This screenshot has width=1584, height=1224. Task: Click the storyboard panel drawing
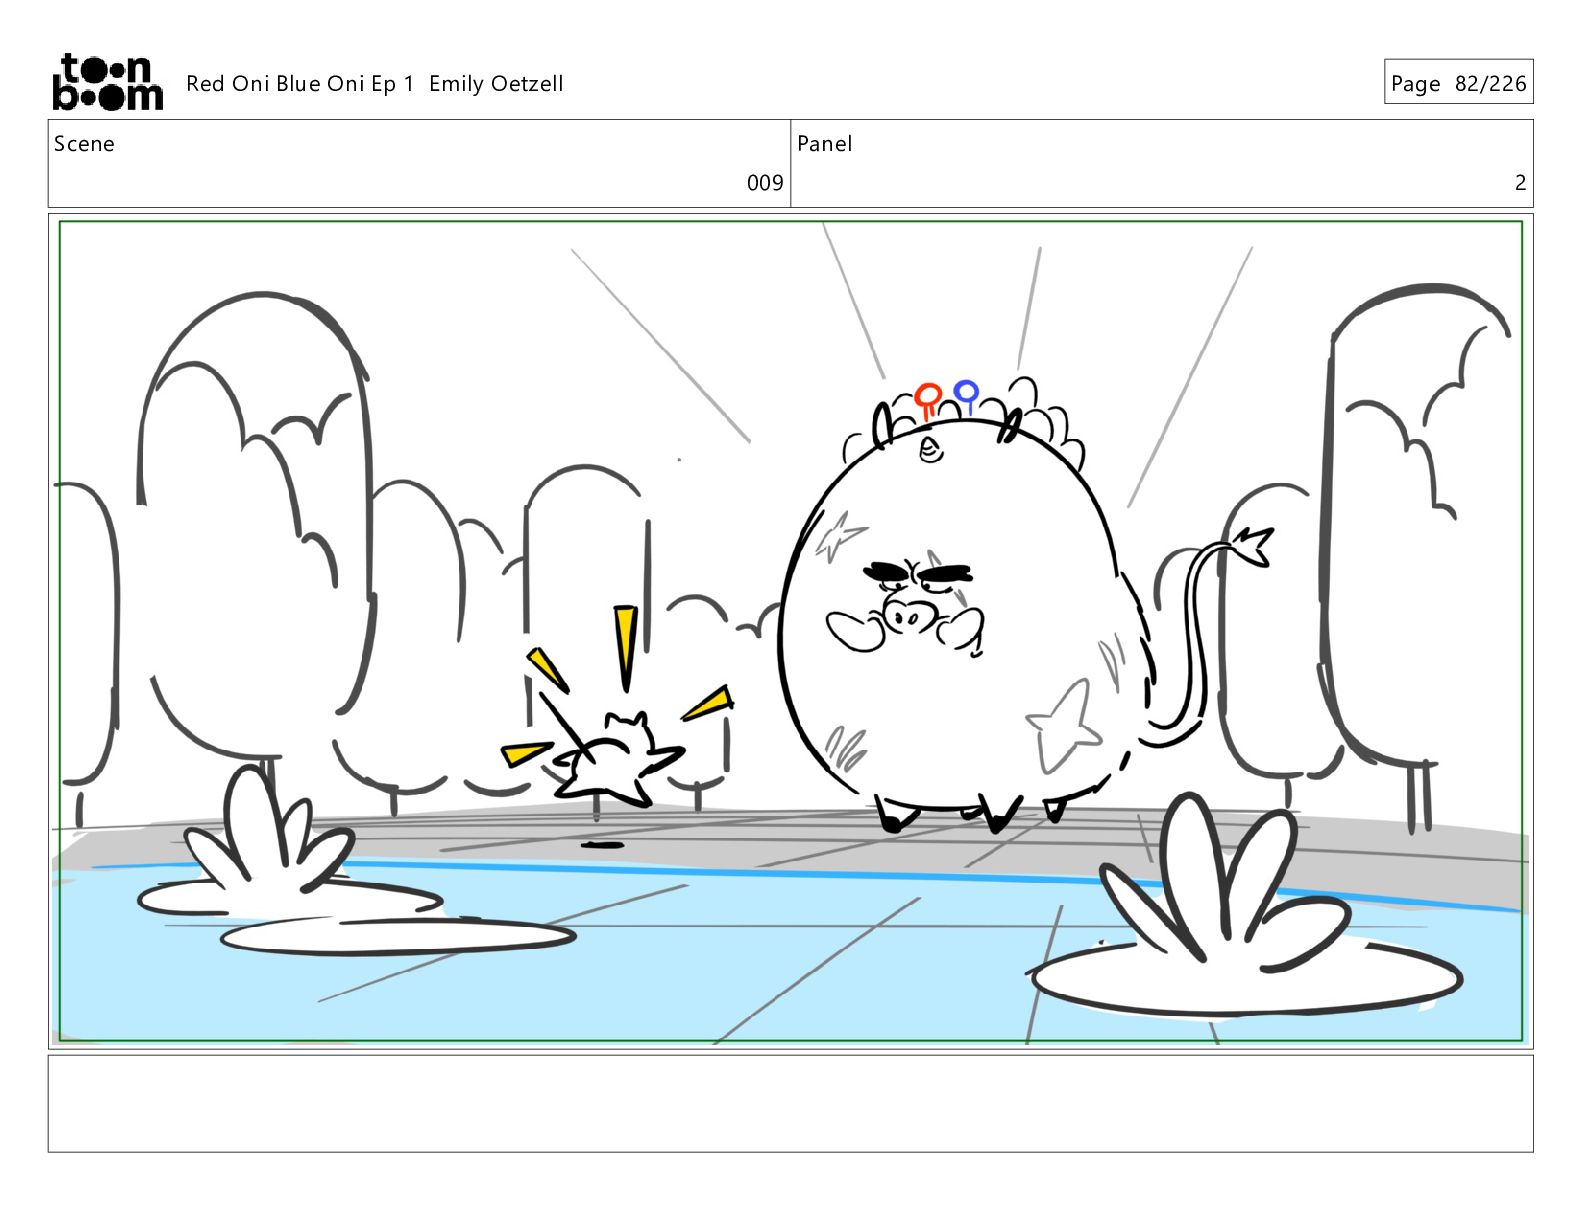tap(790, 631)
